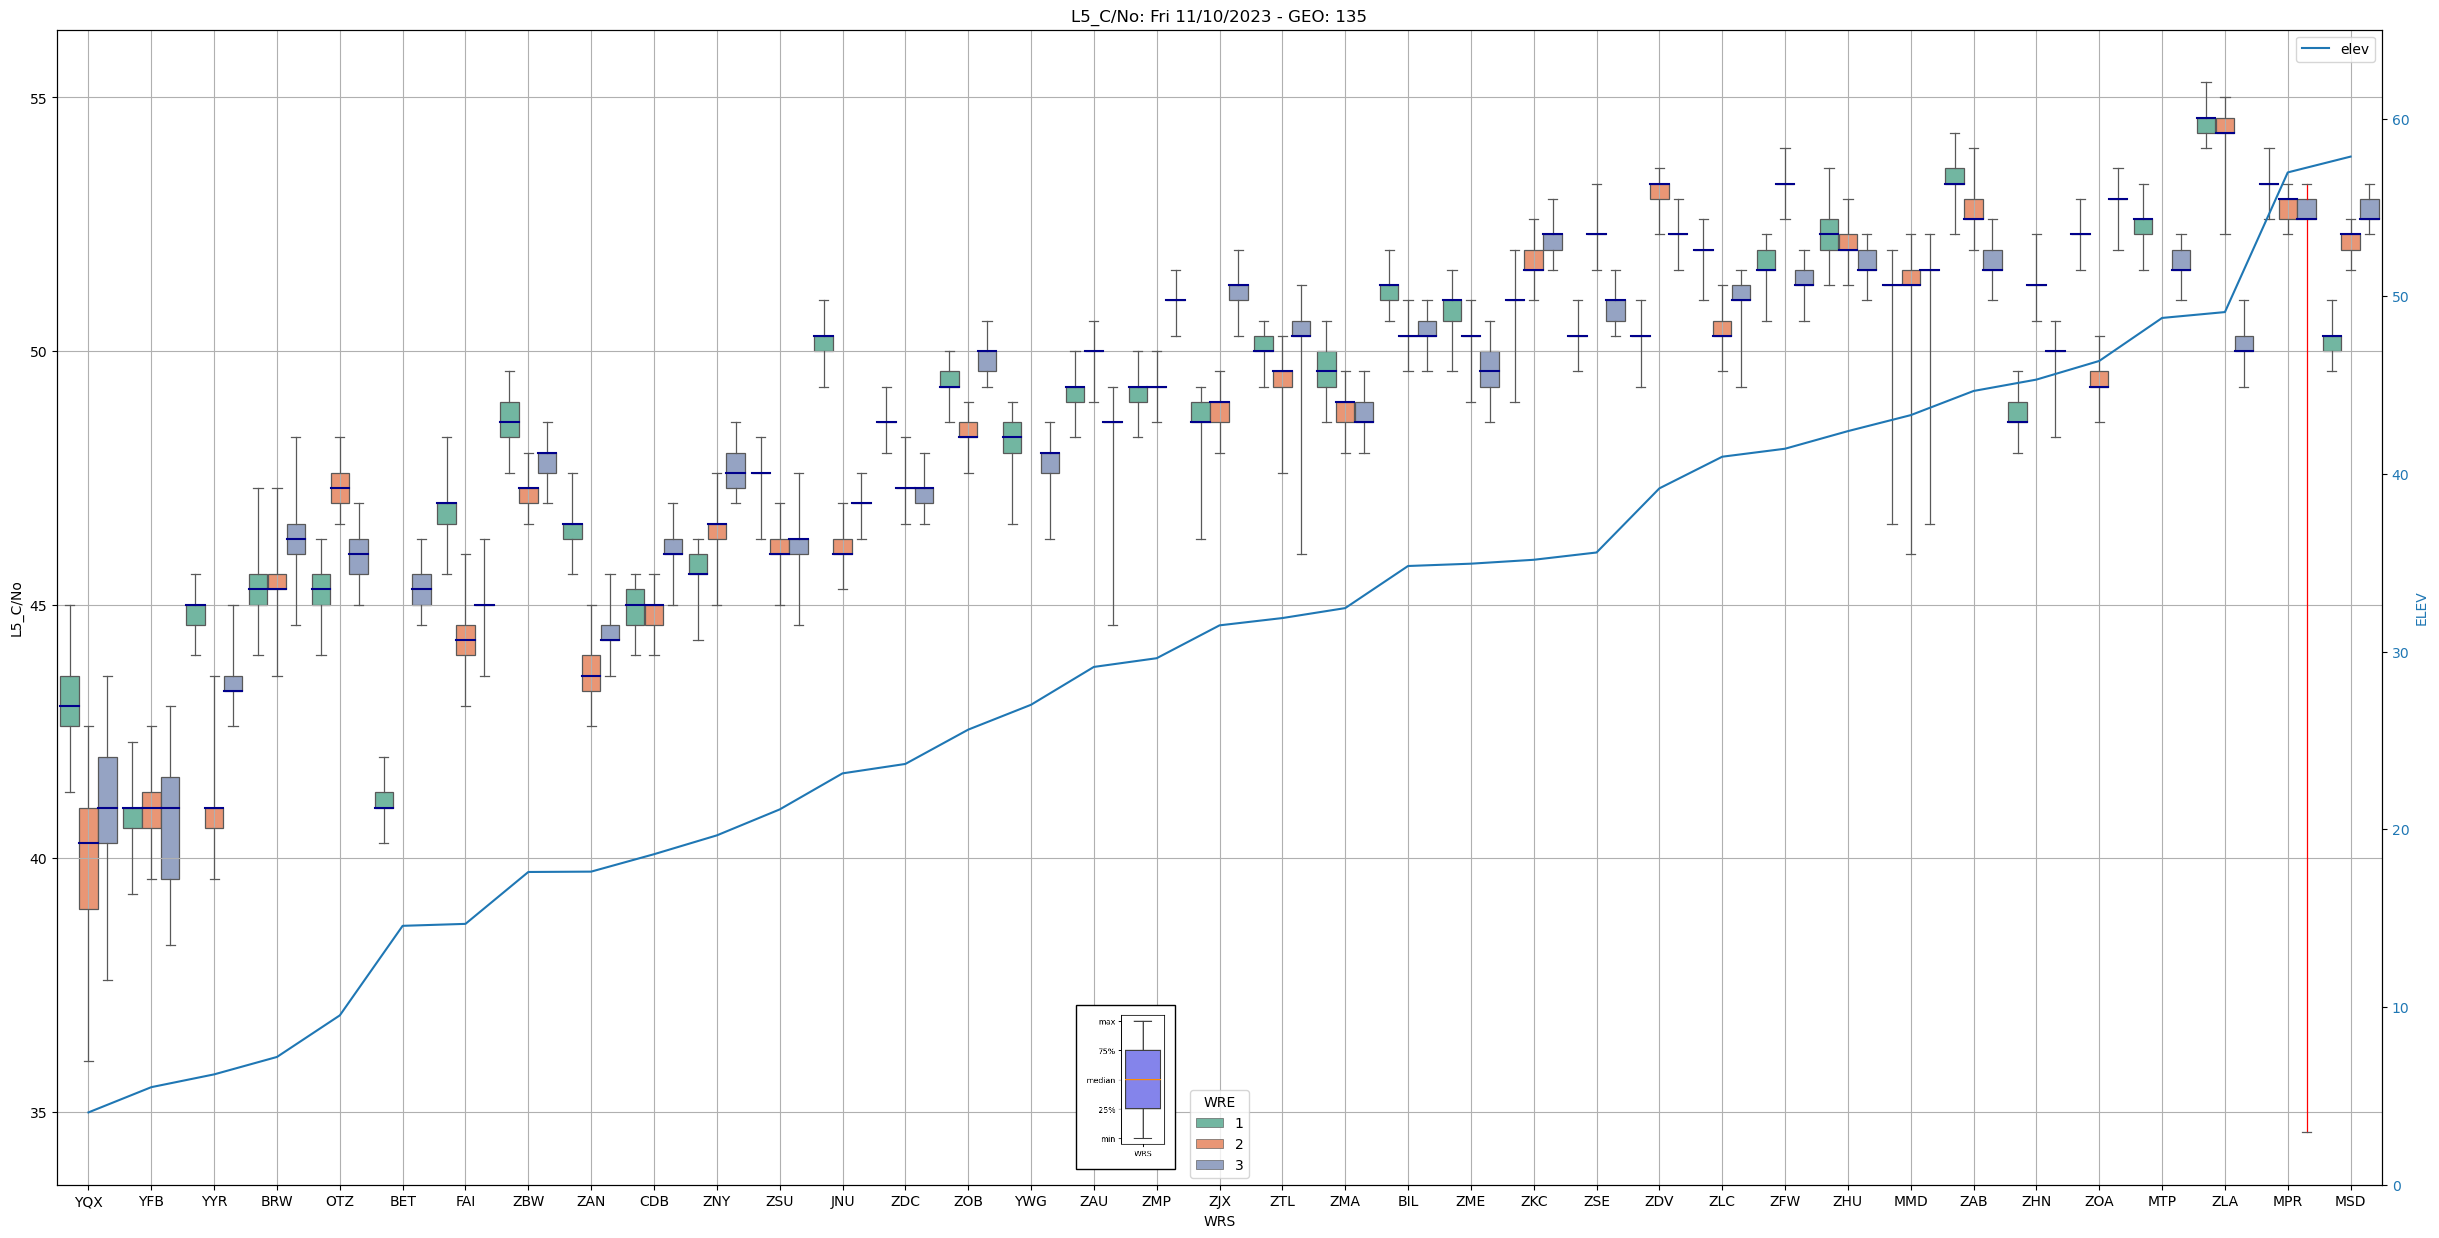Click the WRE legend orange swatch for 2
This screenshot has height=1238, width=2439.
[x=1209, y=1144]
